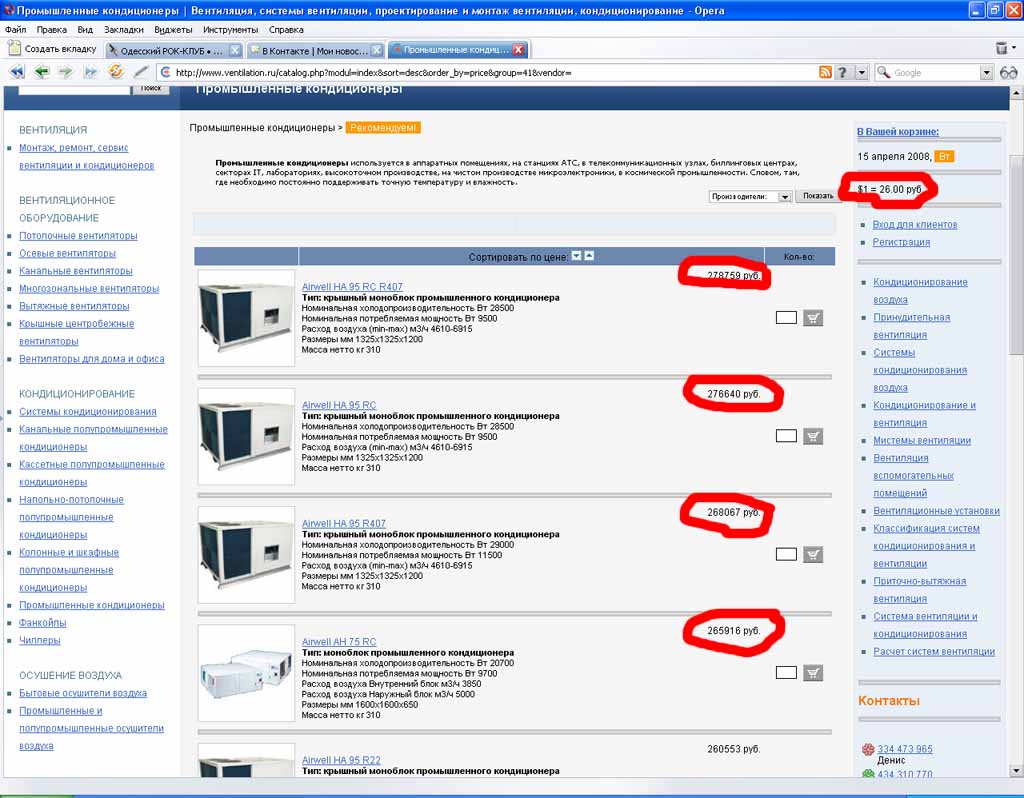Image resolution: width=1024 pixels, height=798 pixels.
Task: Click the RSS feed icon in address bar
Action: tap(825, 72)
